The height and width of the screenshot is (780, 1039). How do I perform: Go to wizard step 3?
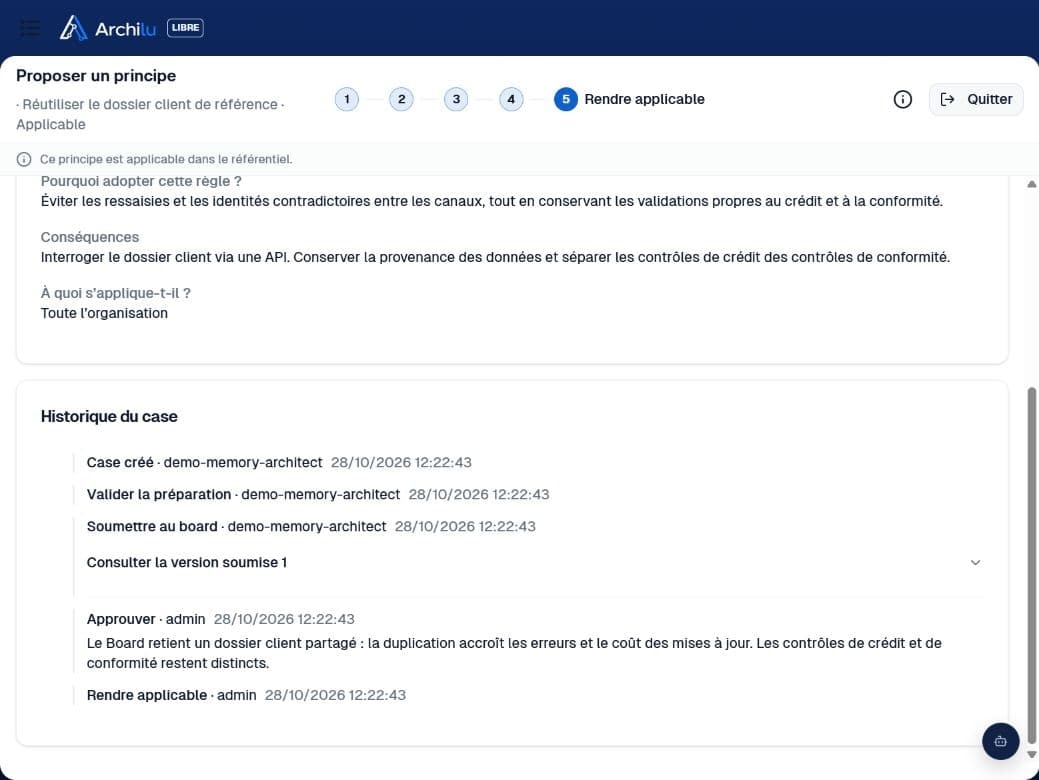(x=456, y=99)
